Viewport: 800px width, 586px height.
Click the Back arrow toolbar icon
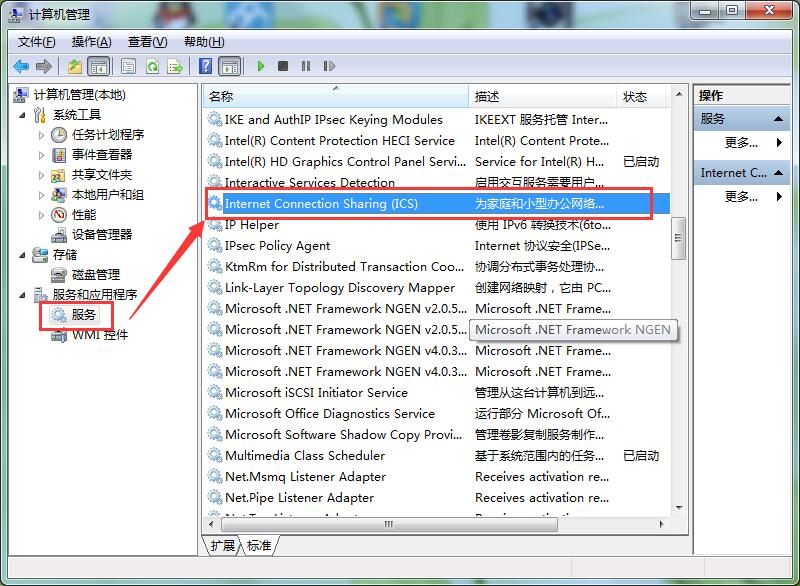click(x=21, y=66)
